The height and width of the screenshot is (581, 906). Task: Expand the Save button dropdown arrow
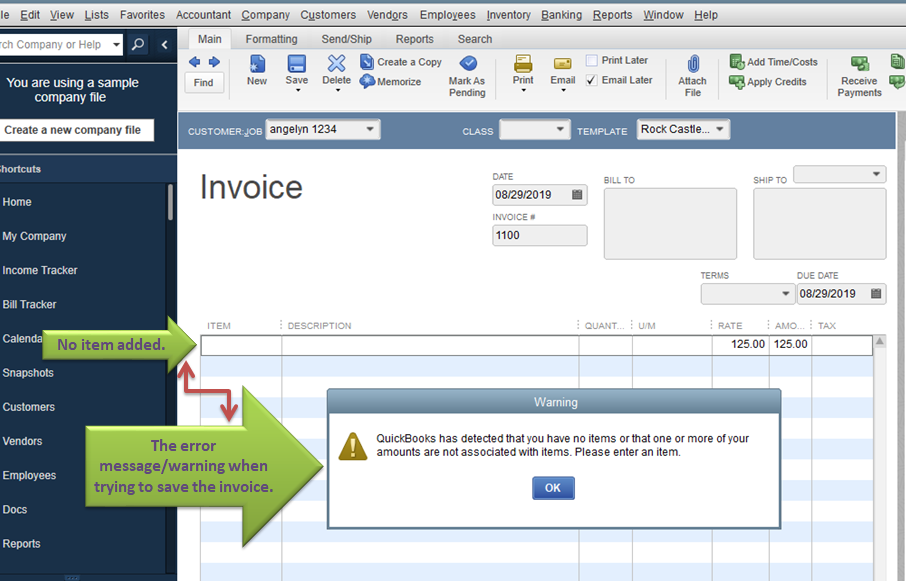pos(297,91)
